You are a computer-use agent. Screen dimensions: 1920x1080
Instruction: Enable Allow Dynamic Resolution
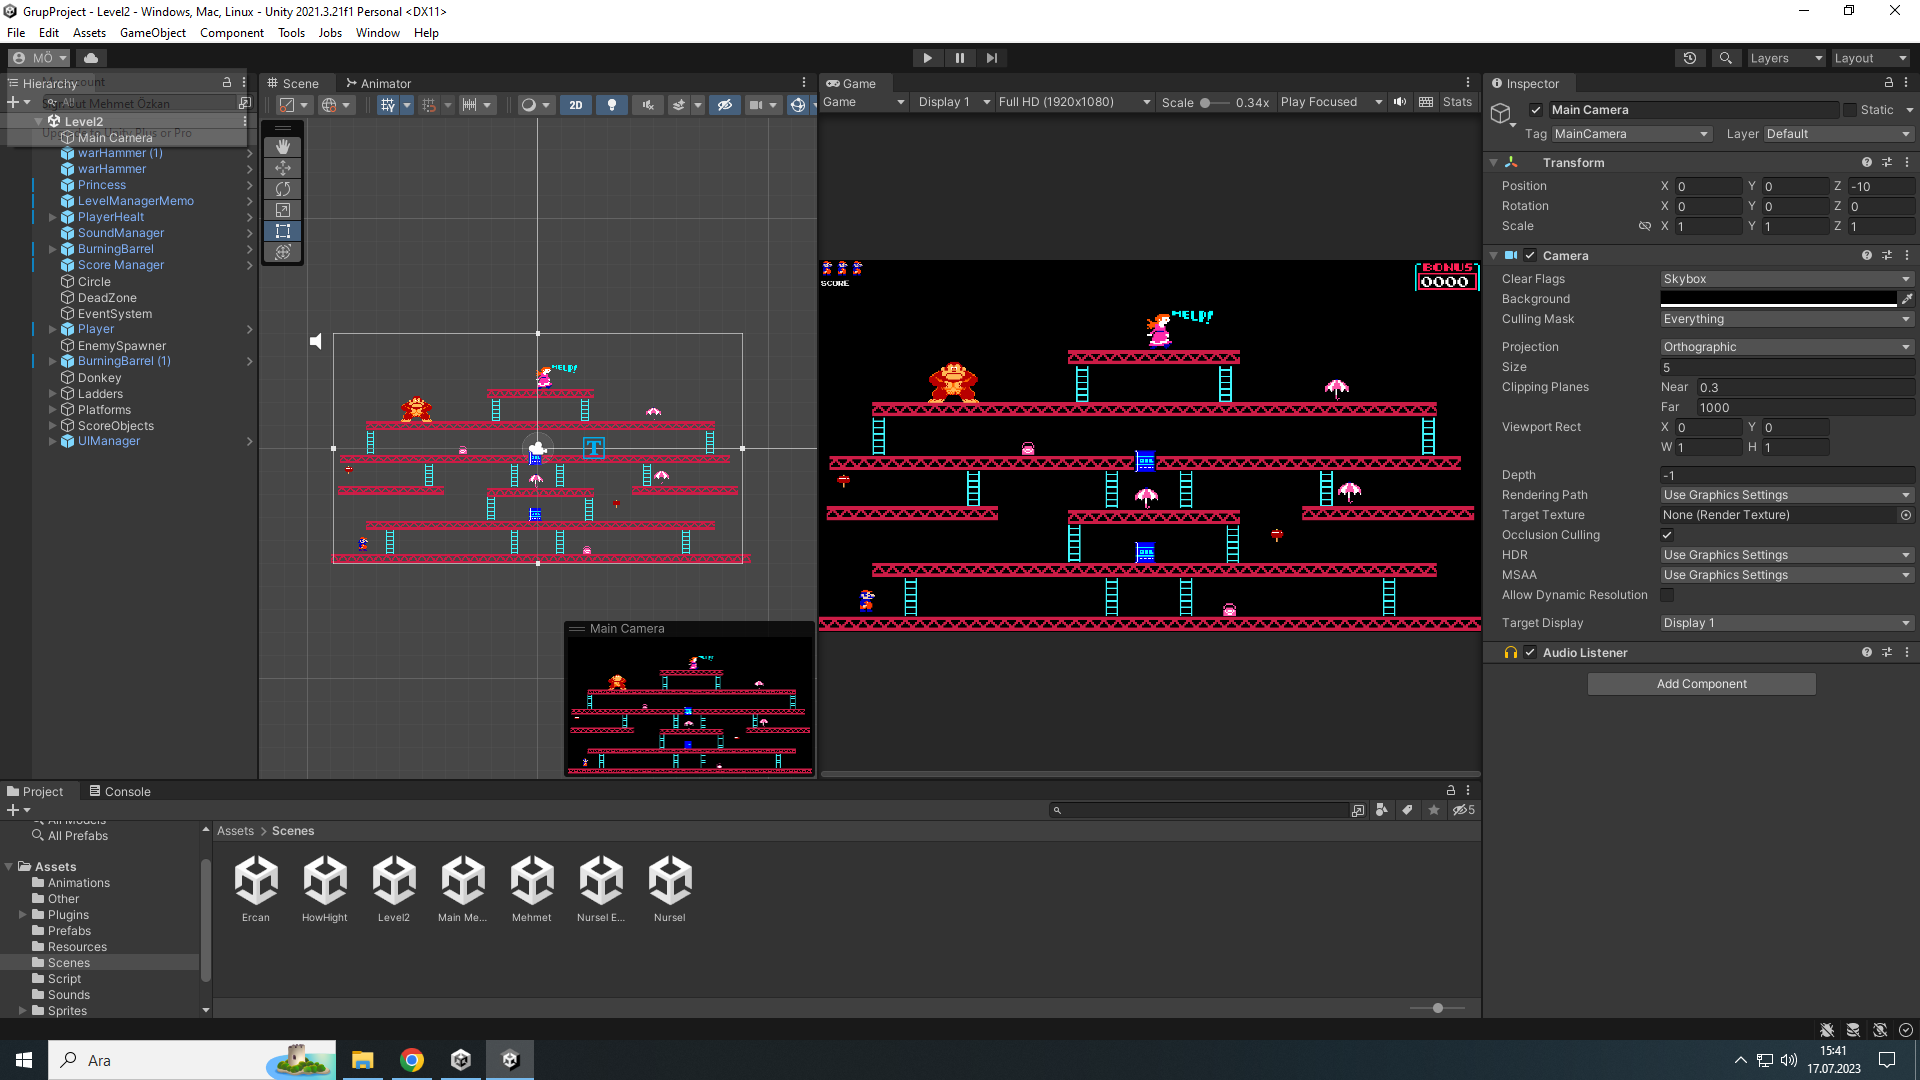coord(1667,595)
